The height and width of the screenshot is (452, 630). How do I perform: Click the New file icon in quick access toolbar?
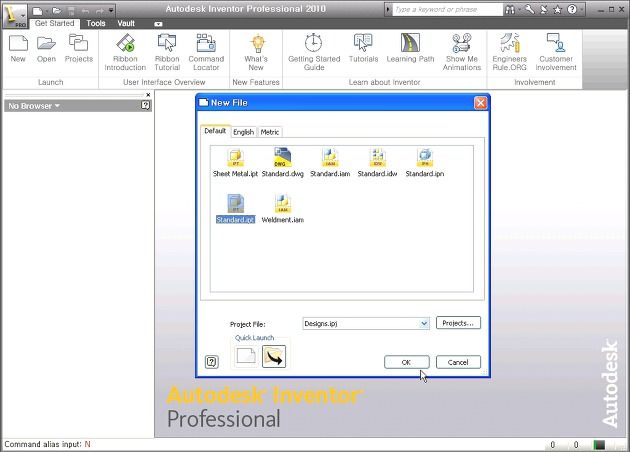tap(37, 11)
